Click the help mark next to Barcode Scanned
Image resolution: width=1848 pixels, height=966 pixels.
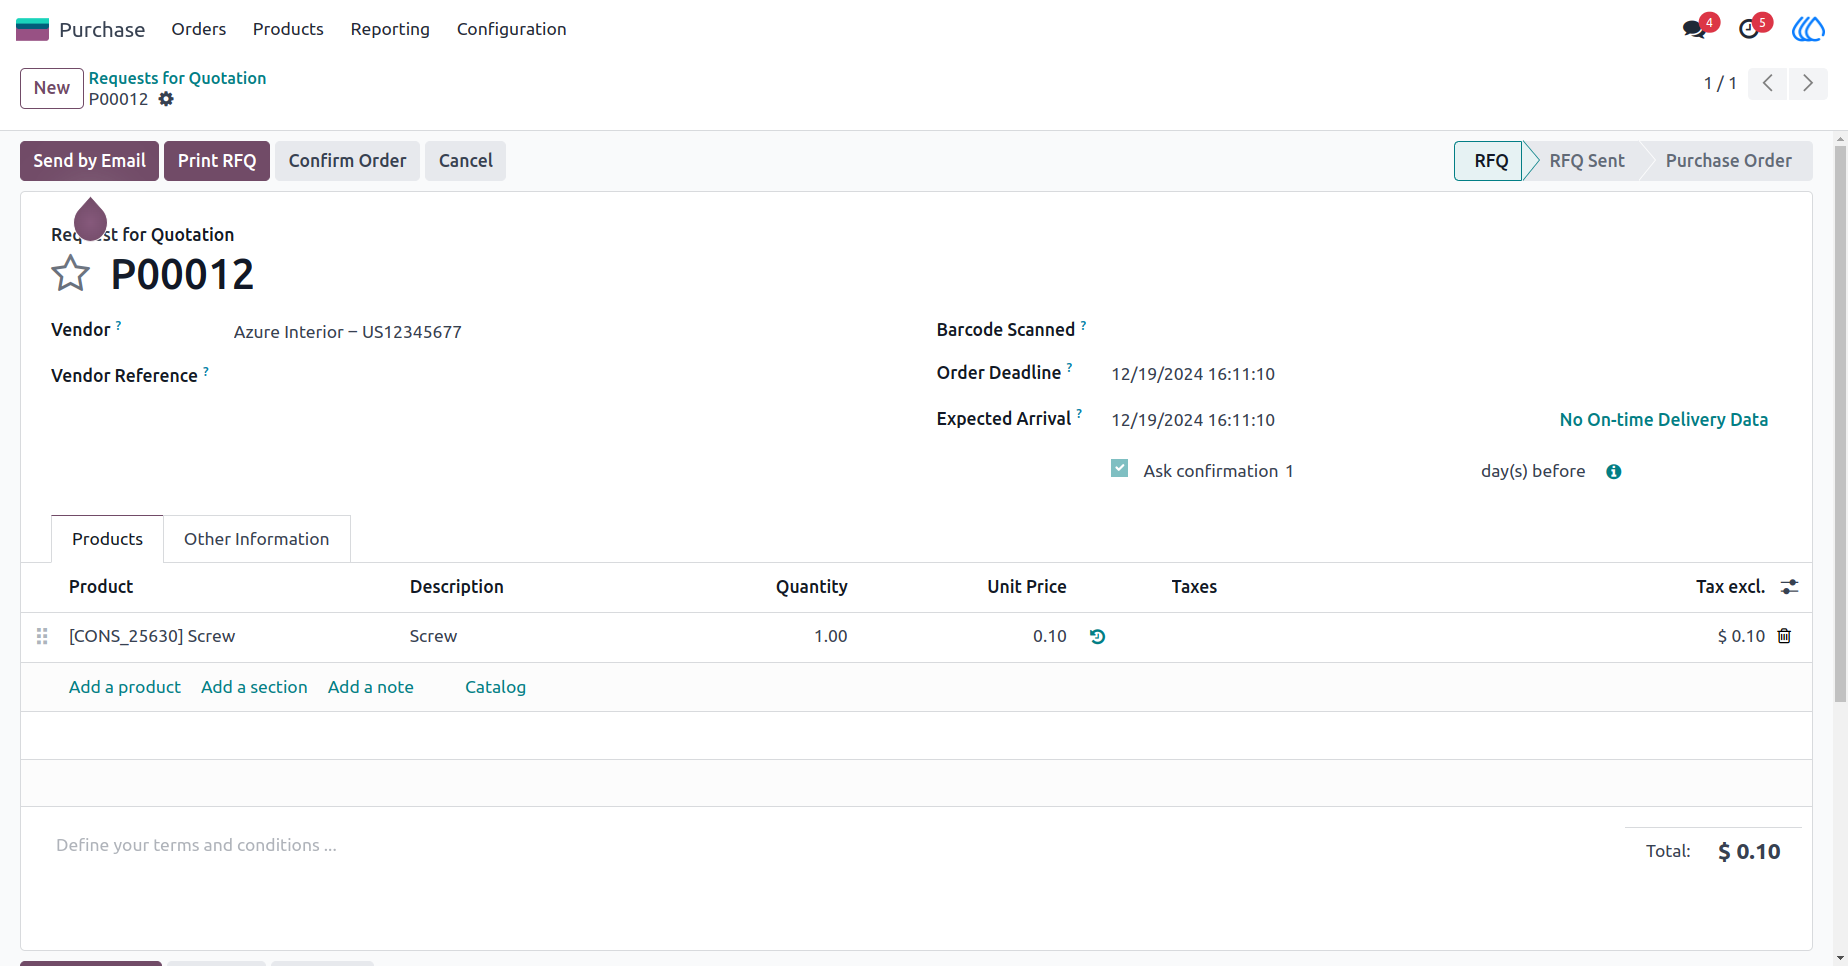click(1083, 325)
